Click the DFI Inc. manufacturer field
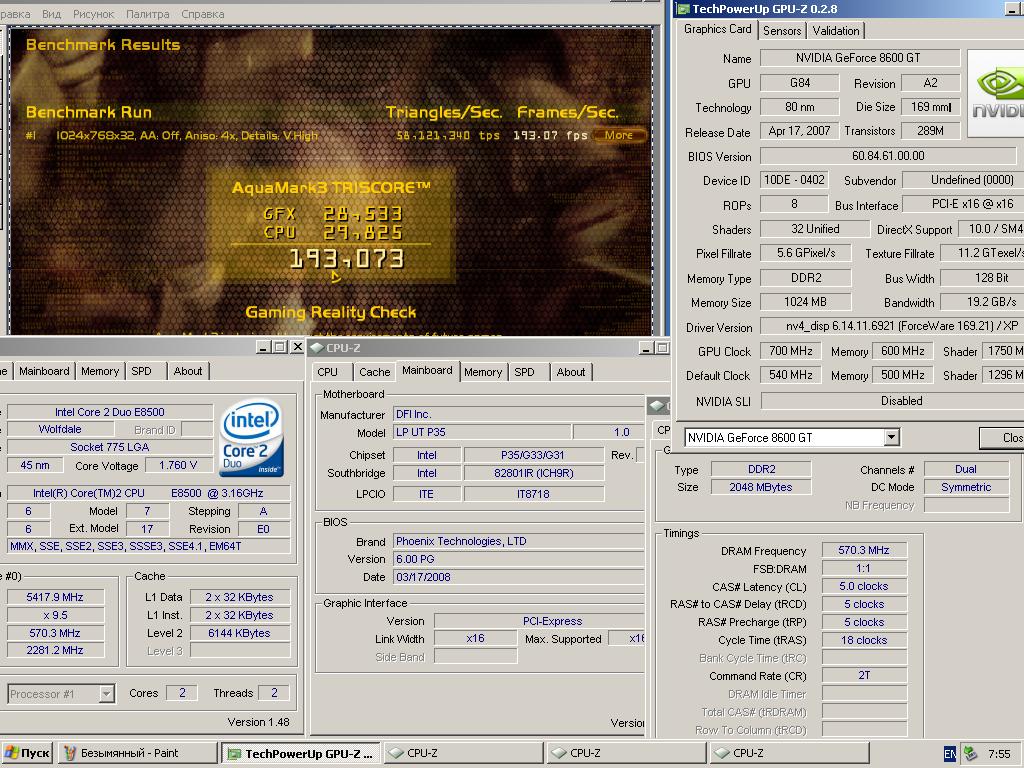The image size is (1024, 768). (x=519, y=414)
